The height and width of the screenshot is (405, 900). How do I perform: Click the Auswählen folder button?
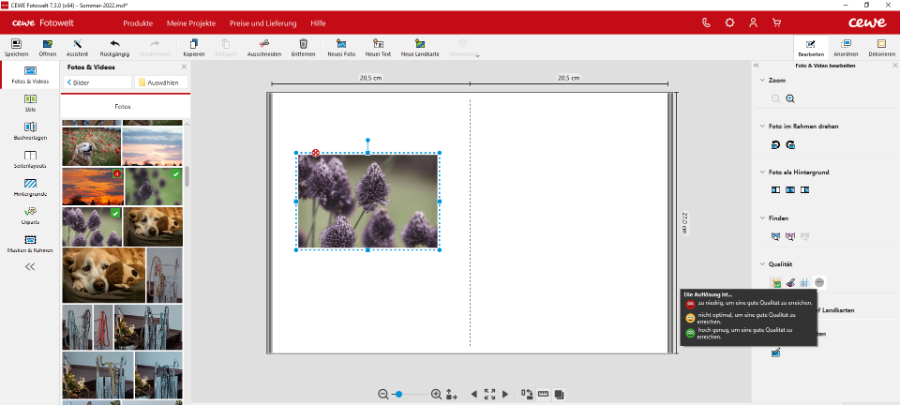point(161,83)
